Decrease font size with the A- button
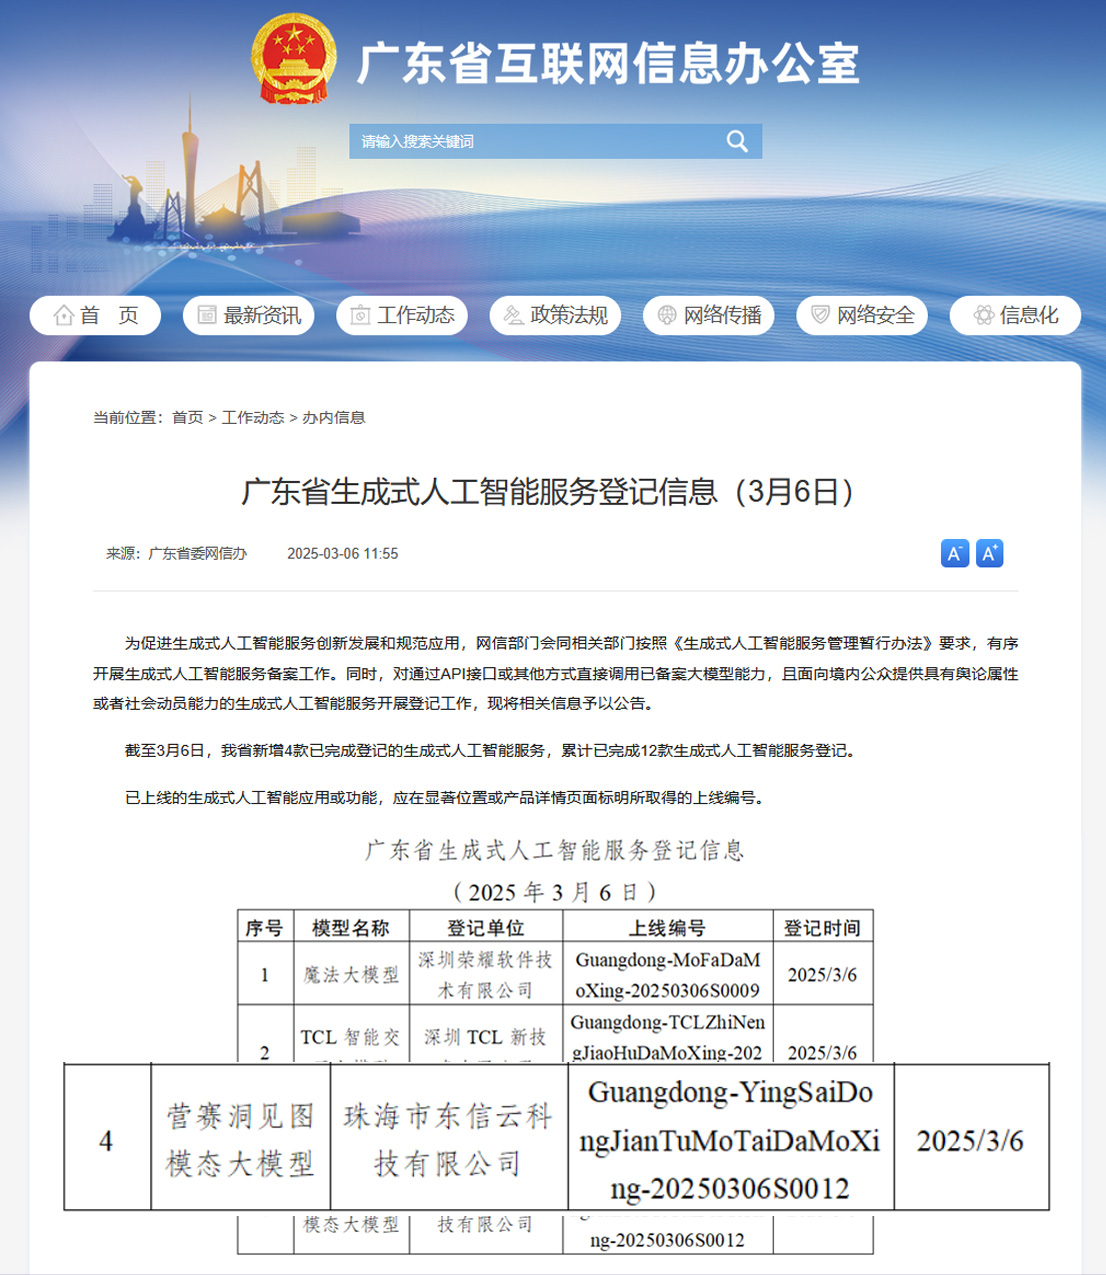Viewport: 1106px width, 1275px height. tap(955, 553)
